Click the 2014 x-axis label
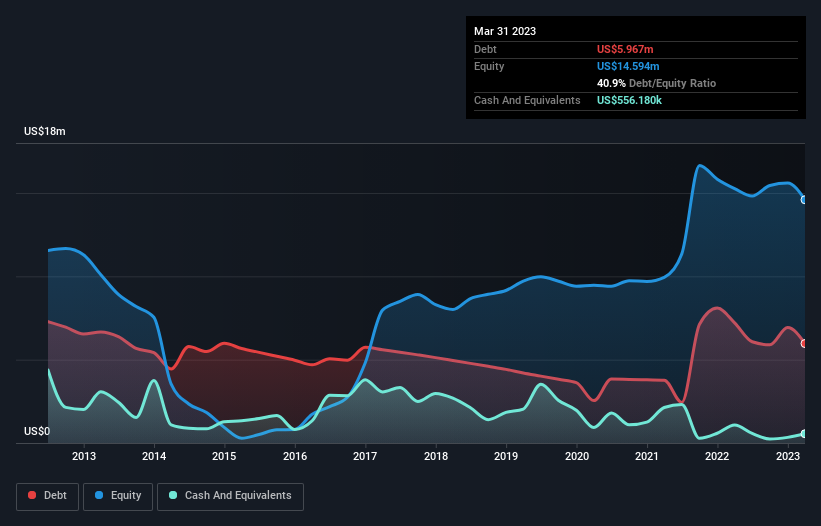This screenshot has height=526, width=821. point(154,456)
